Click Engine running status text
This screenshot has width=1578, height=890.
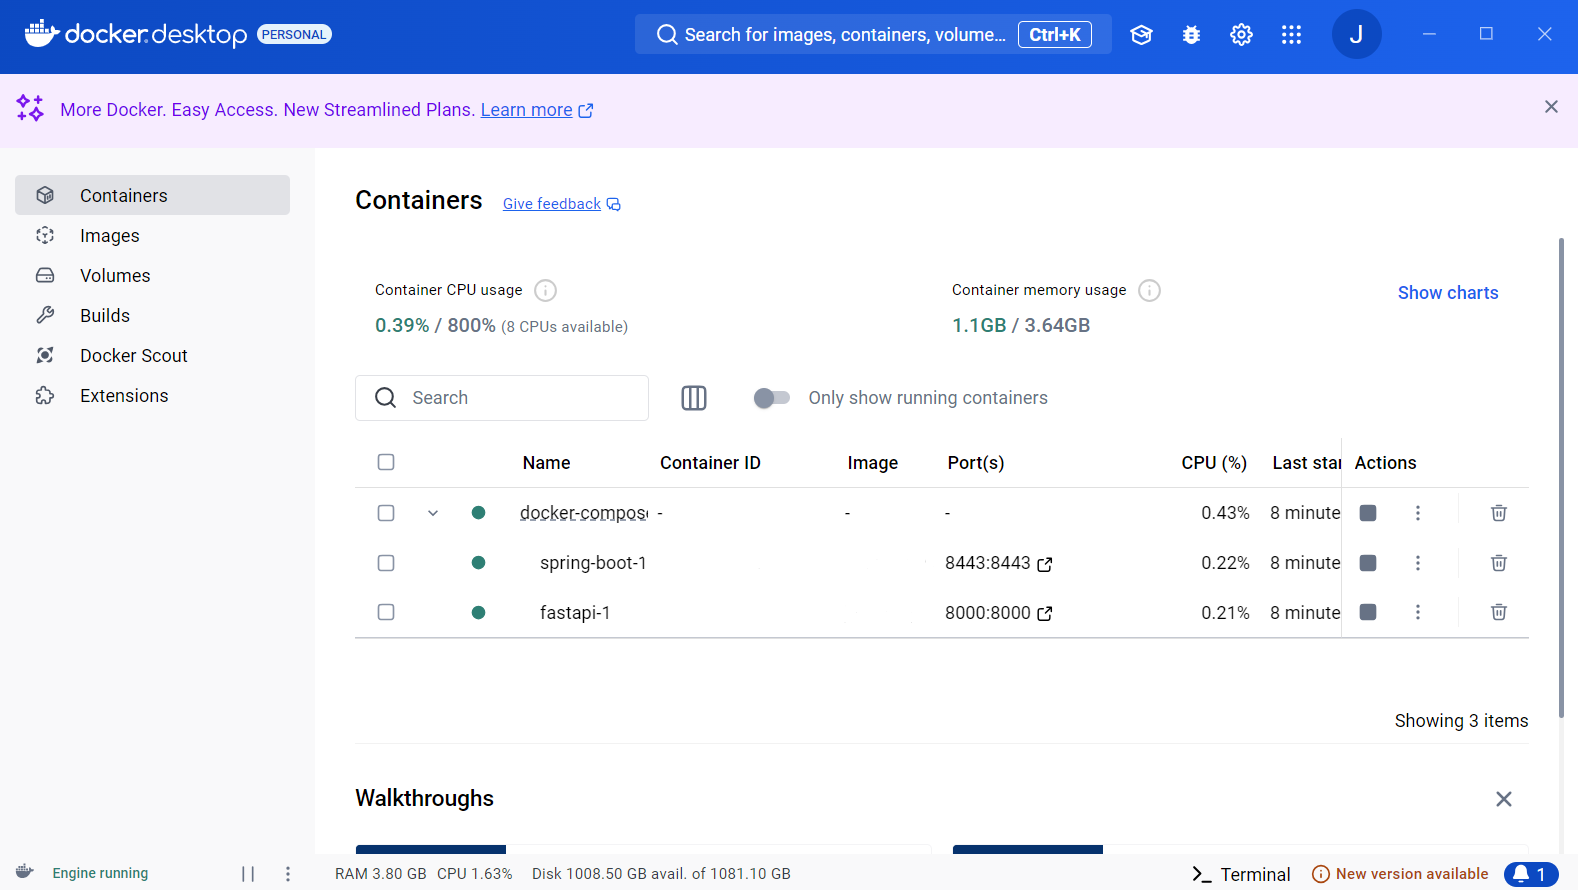(x=100, y=873)
